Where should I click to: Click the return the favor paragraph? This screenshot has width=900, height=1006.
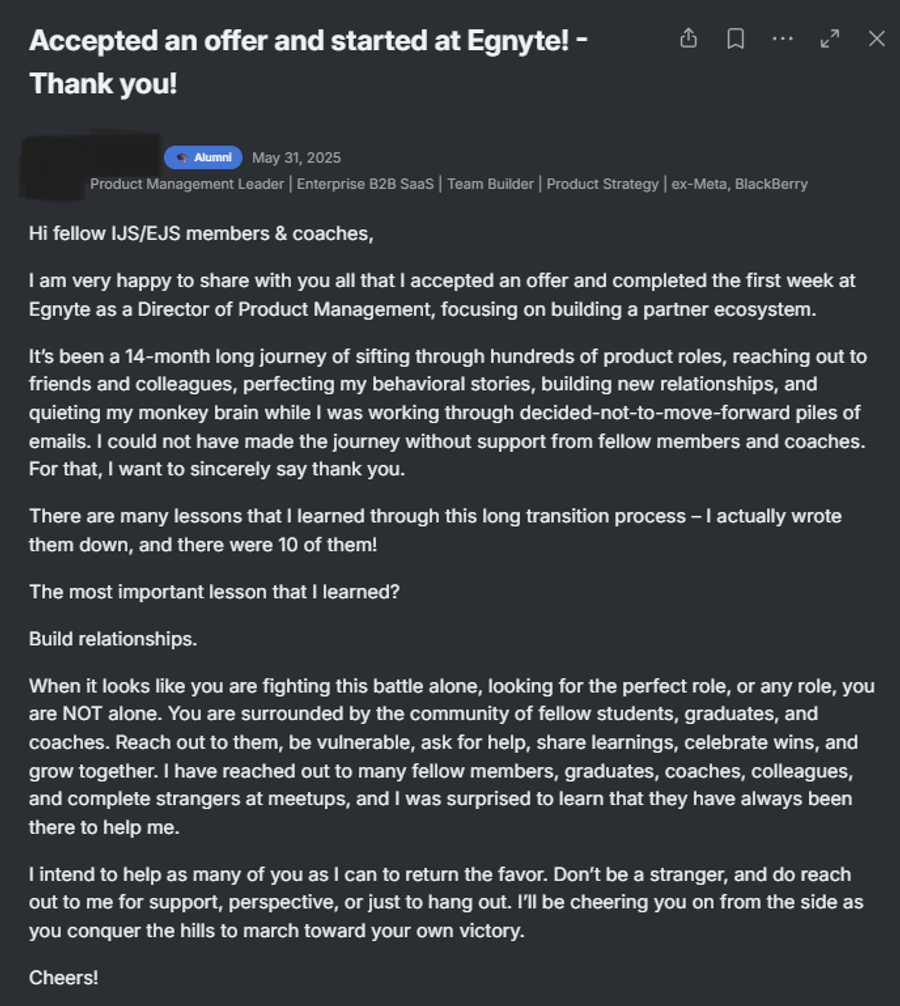446,903
